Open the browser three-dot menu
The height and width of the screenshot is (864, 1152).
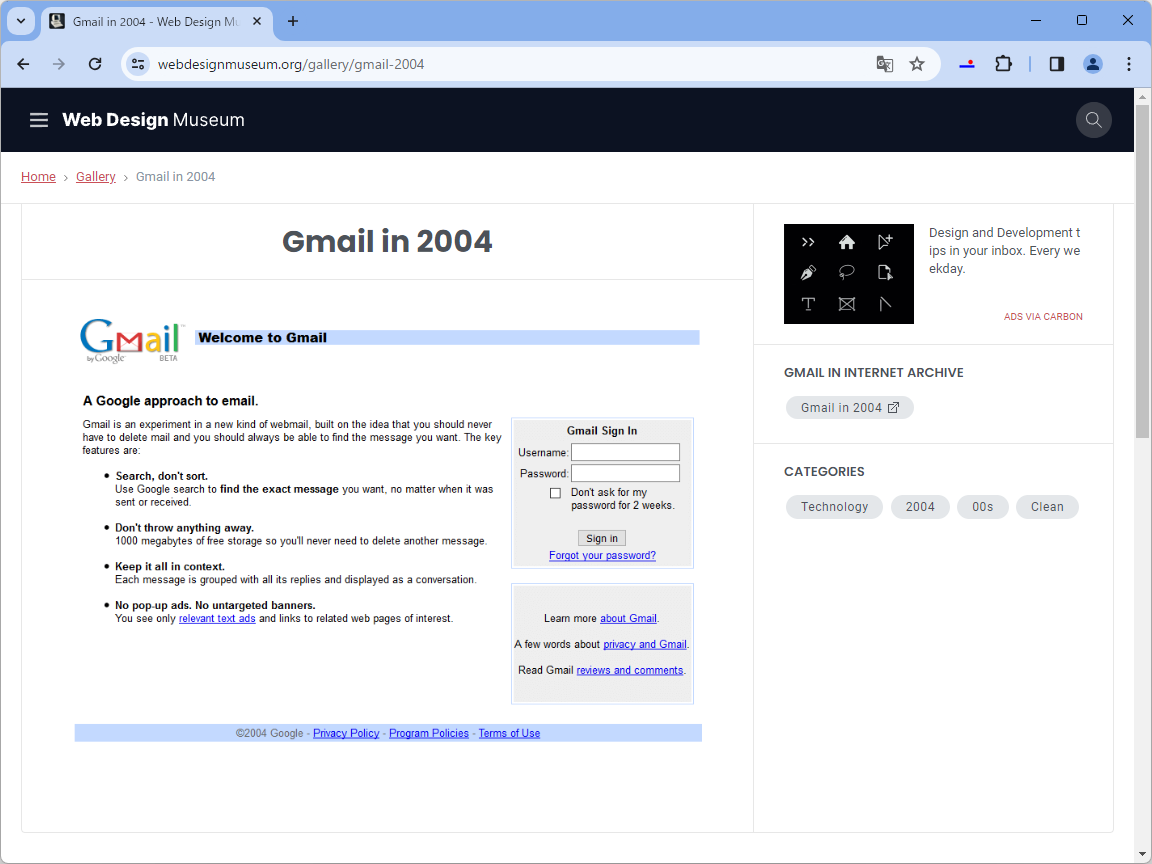coord(1128,63)
